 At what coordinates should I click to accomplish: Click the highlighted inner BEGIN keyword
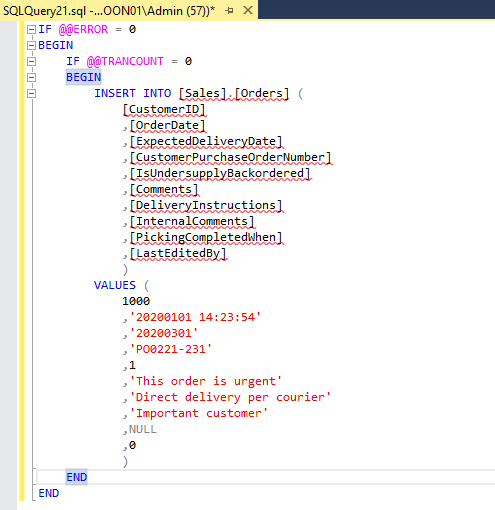pyautogui.click(x=83, y=77)
